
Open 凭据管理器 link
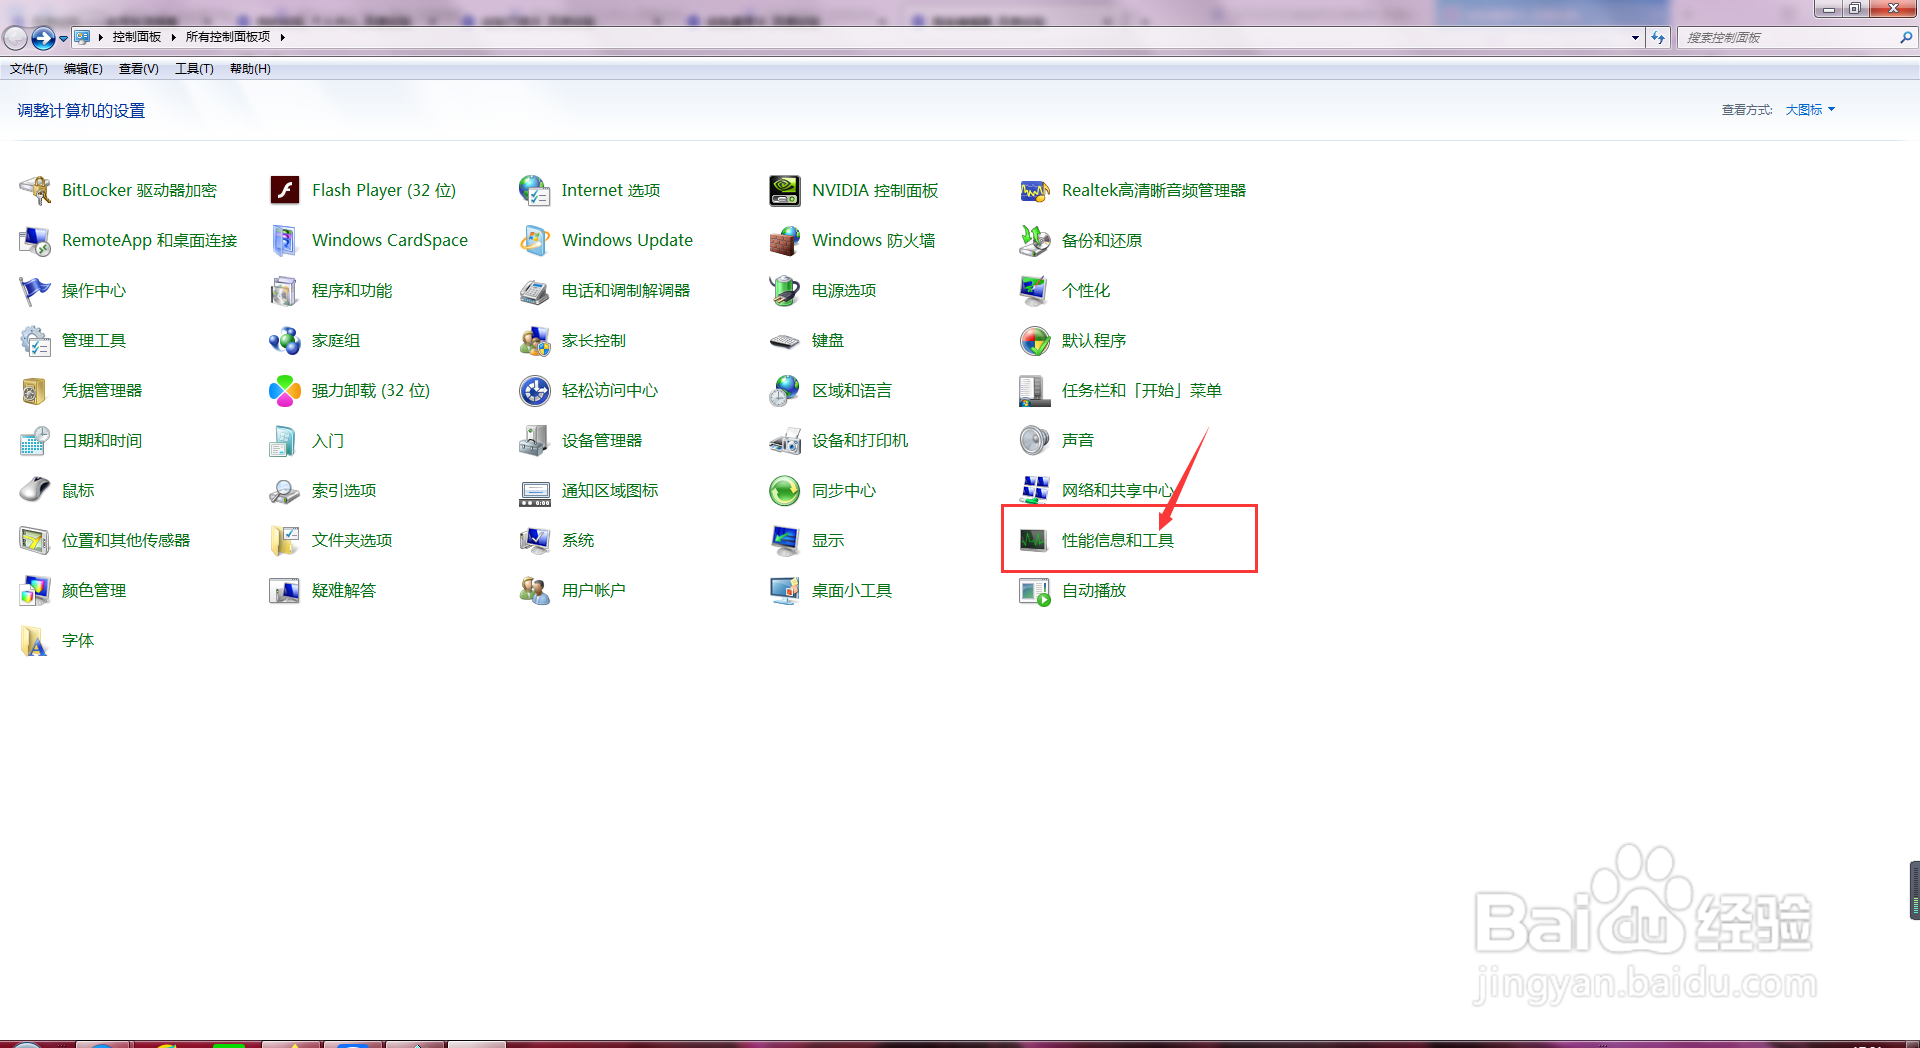click(102, 390)
